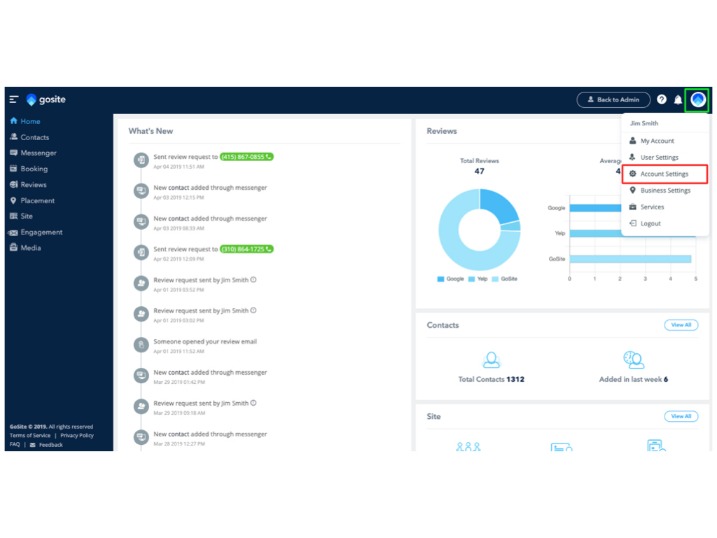Click the hamburger menu icon
The width and height of the screenshot is (717, 538).
[14, 100]
